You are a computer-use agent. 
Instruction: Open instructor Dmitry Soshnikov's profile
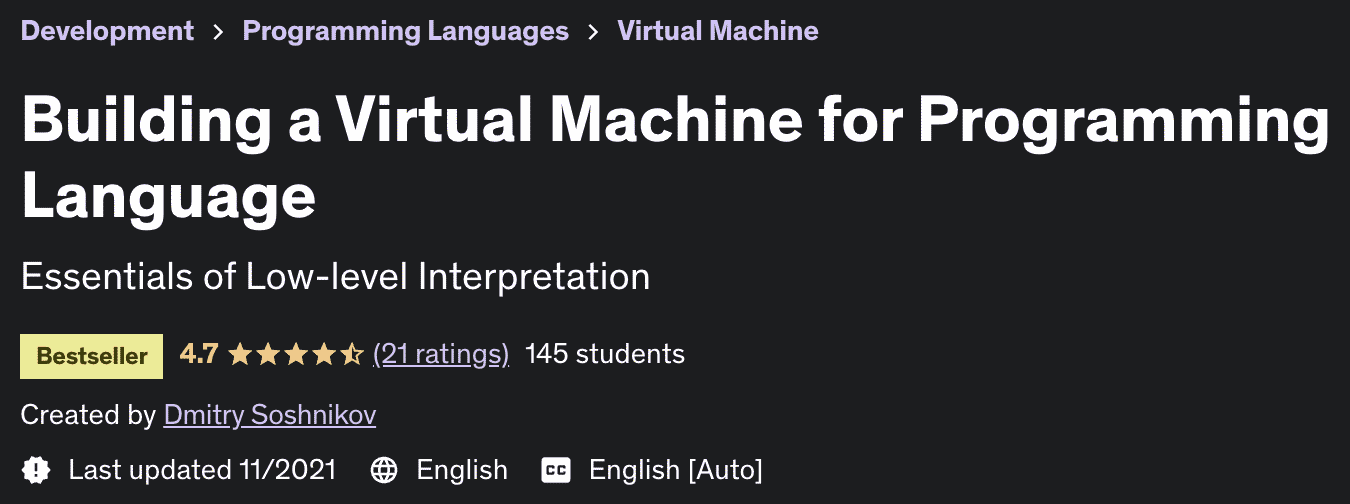(x=269, y=415)
